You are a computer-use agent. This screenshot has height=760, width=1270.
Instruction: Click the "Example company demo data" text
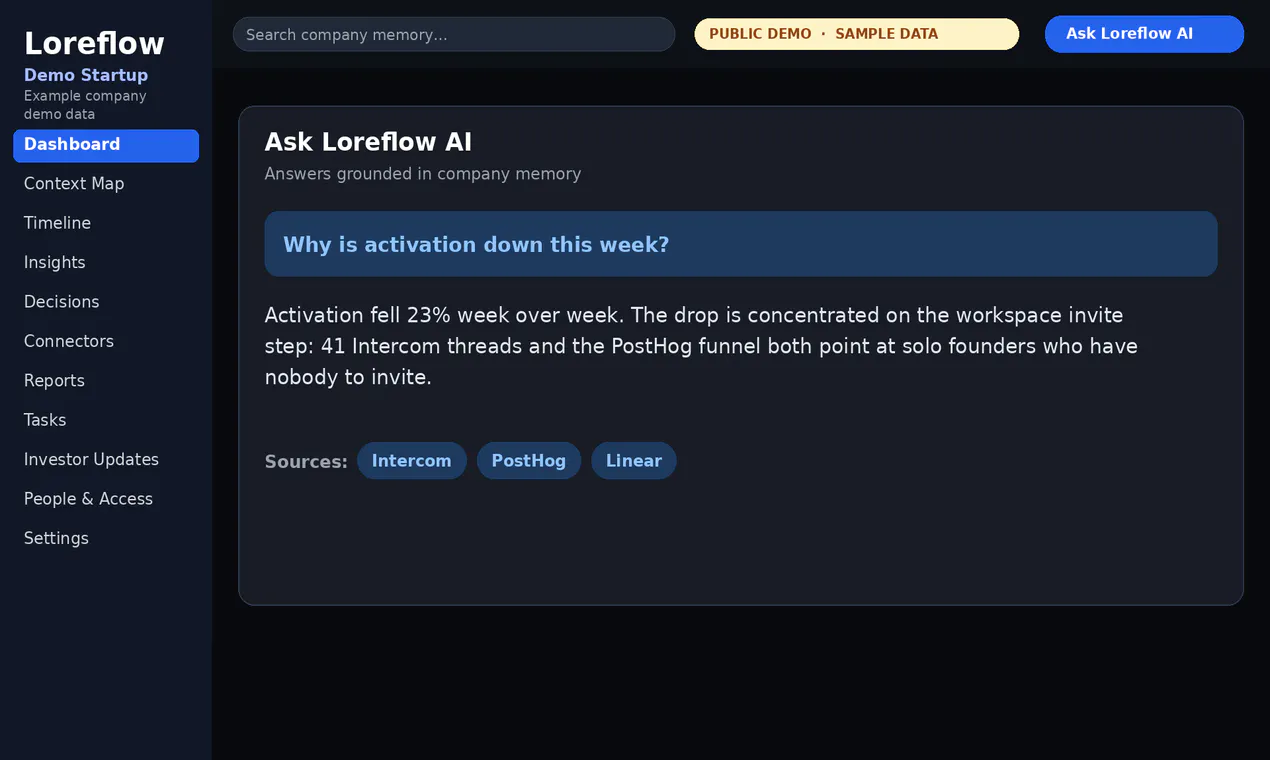point(85,105)
